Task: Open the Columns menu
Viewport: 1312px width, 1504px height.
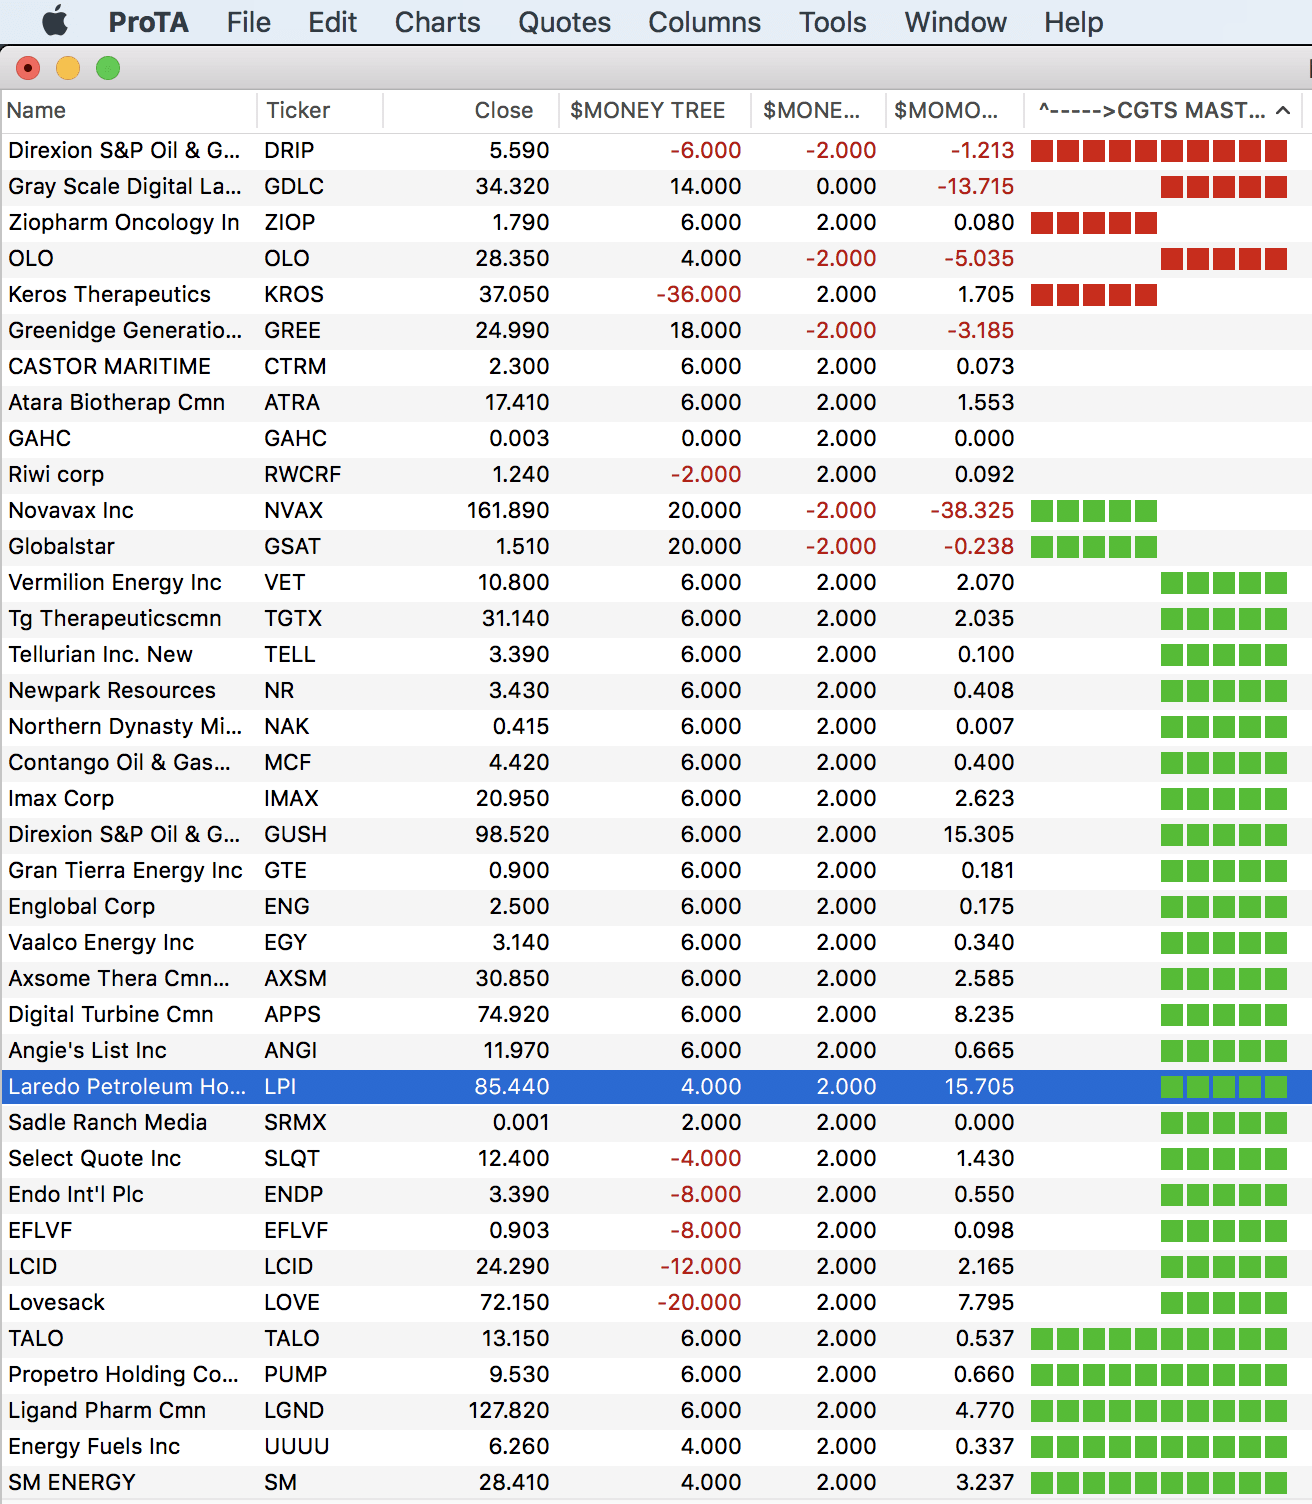Action: (x=704, y=22)
